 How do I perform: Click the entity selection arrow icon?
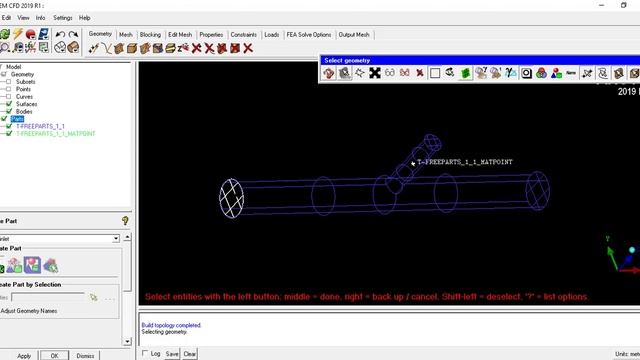coord(93,297)
